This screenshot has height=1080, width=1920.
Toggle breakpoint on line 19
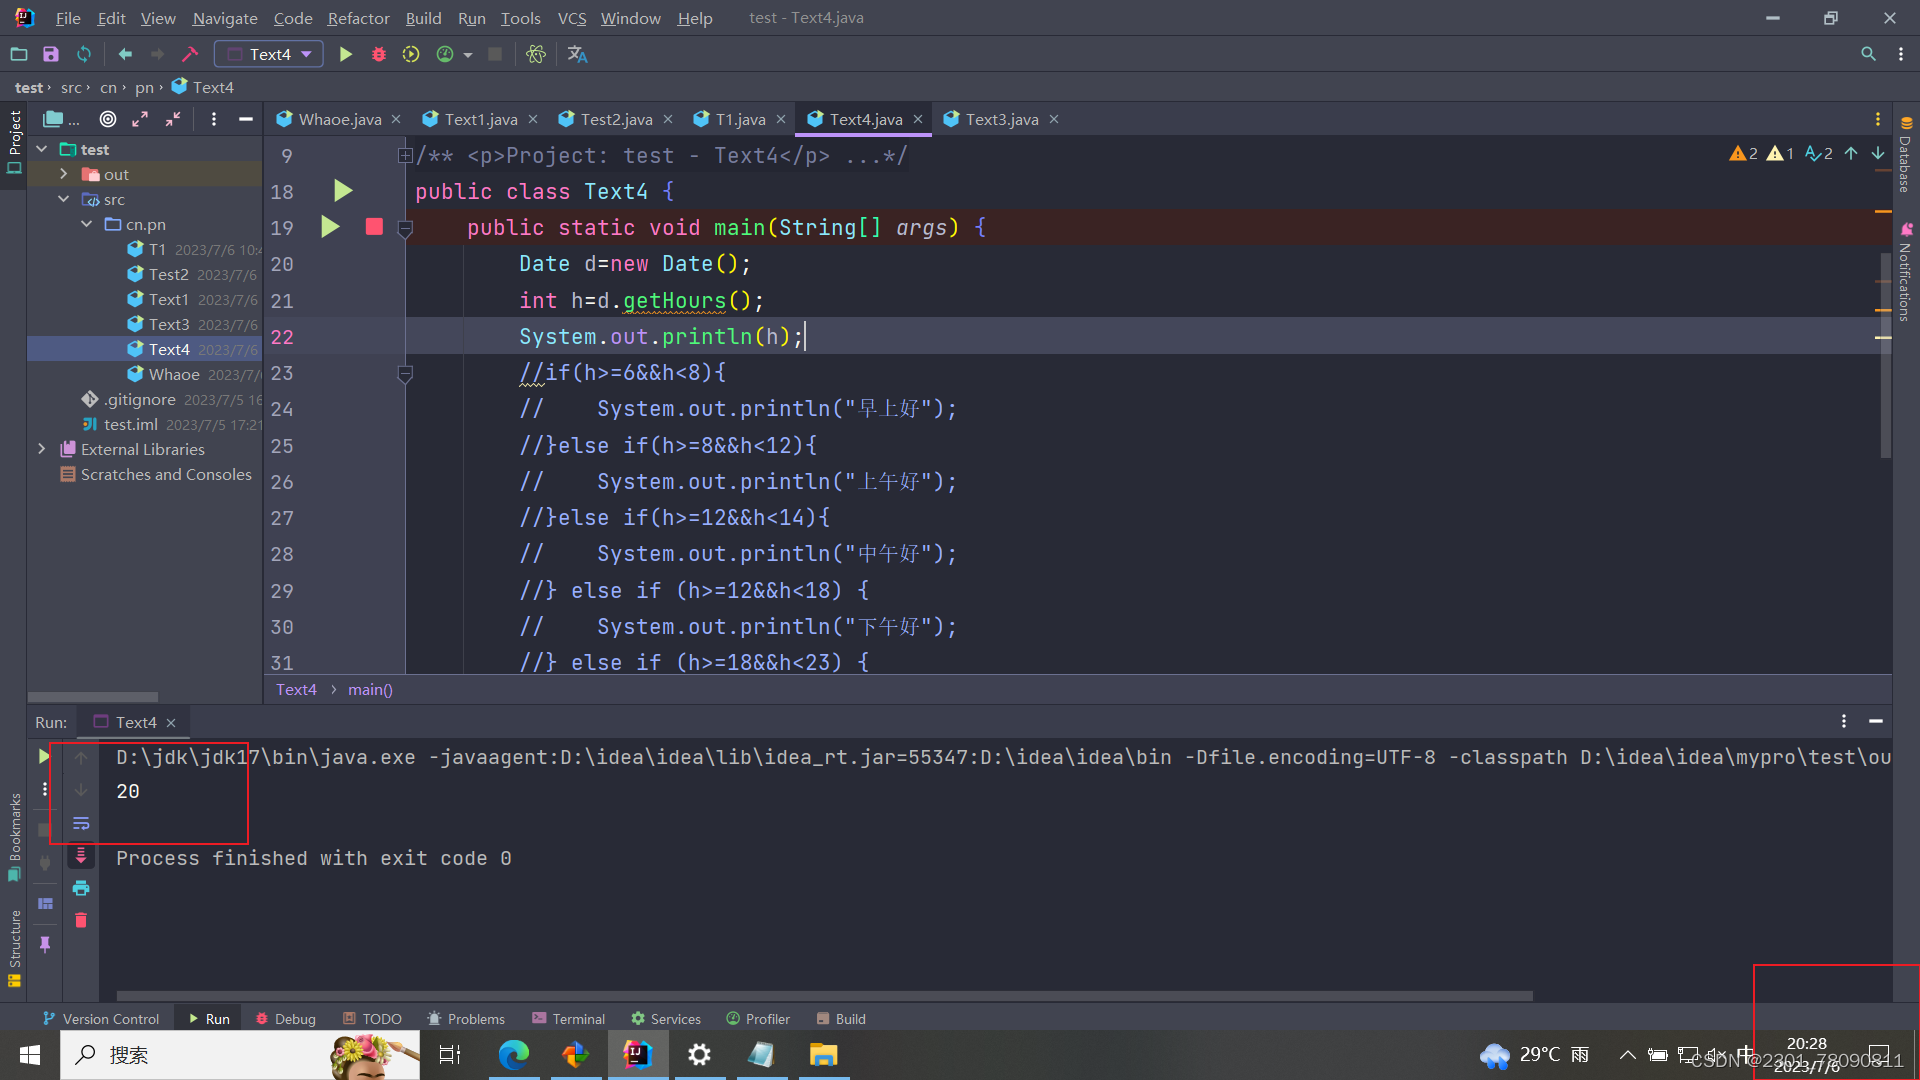point(374,227)
